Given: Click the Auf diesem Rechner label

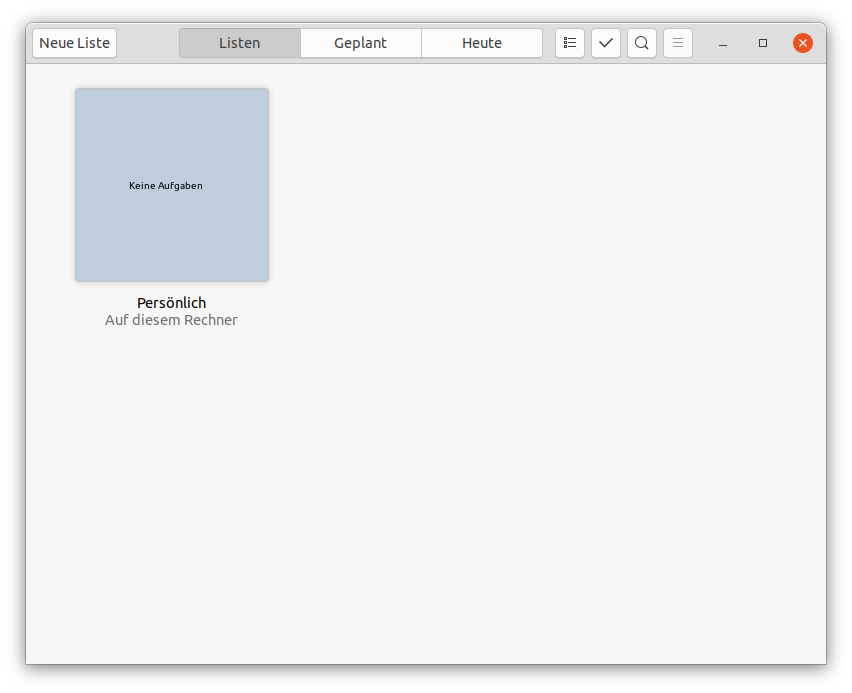Looking at the screenshot, I should coord(171,320).
